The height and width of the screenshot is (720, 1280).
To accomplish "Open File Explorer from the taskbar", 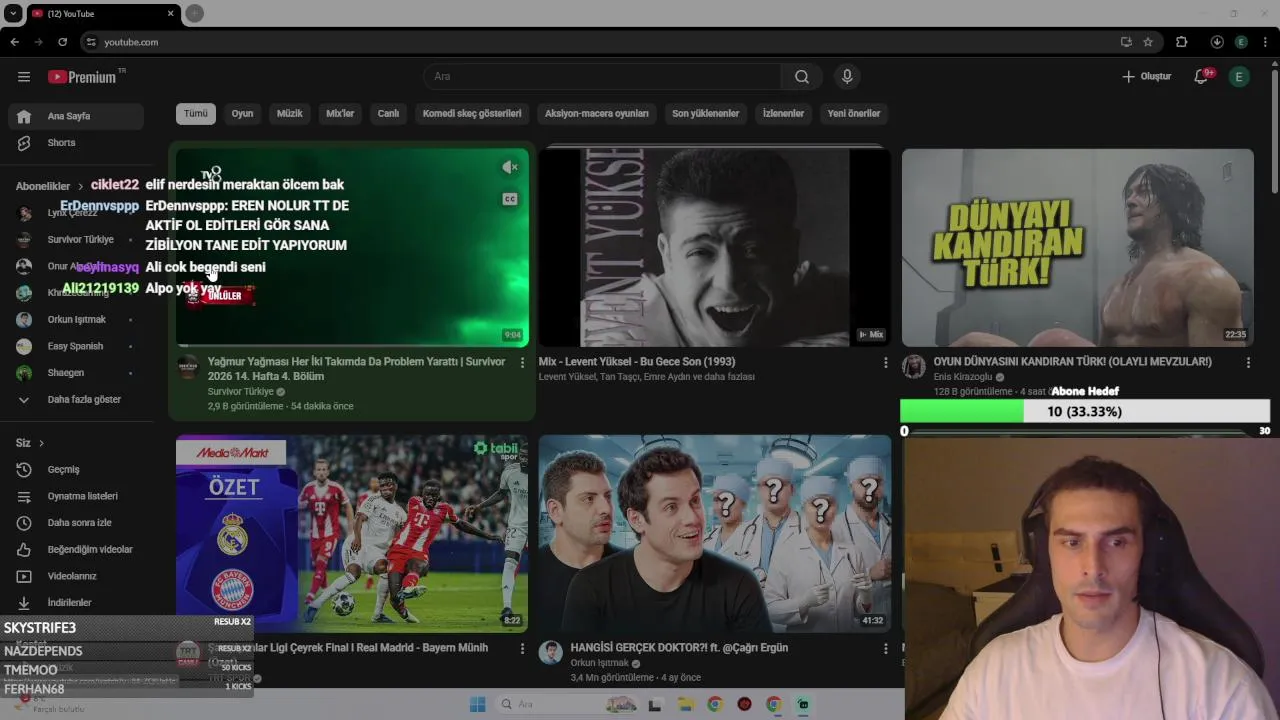I will [x=685, y=704].
